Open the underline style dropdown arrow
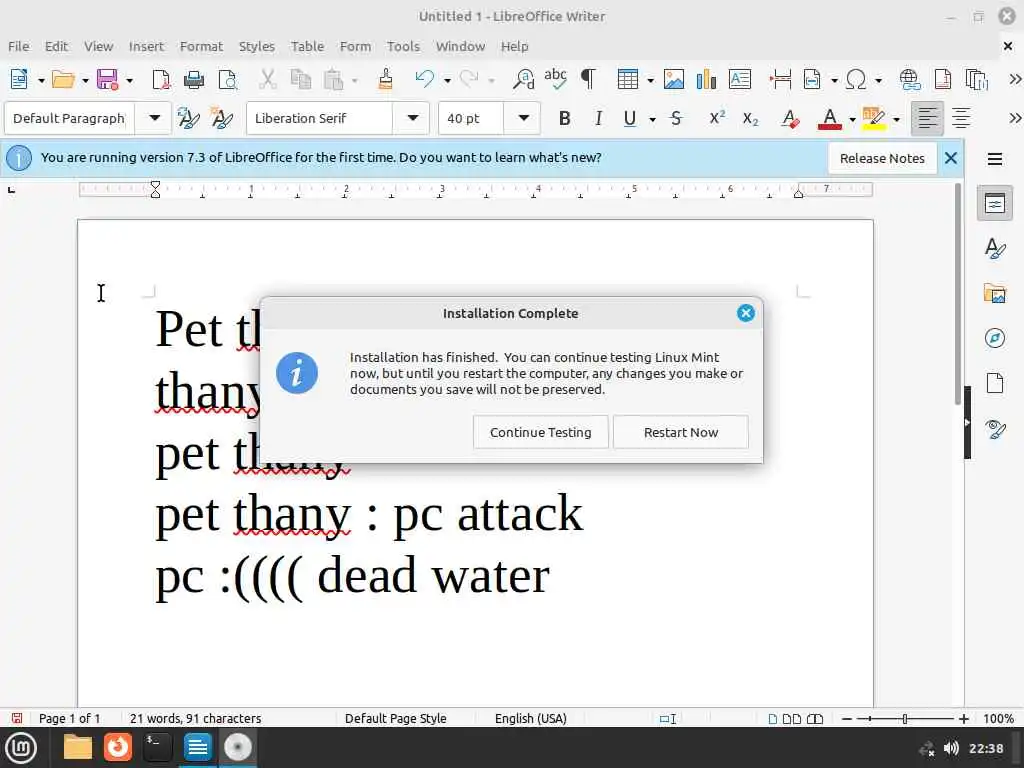The width and height of the screenshot is (1024, 768). pos(652,119)
